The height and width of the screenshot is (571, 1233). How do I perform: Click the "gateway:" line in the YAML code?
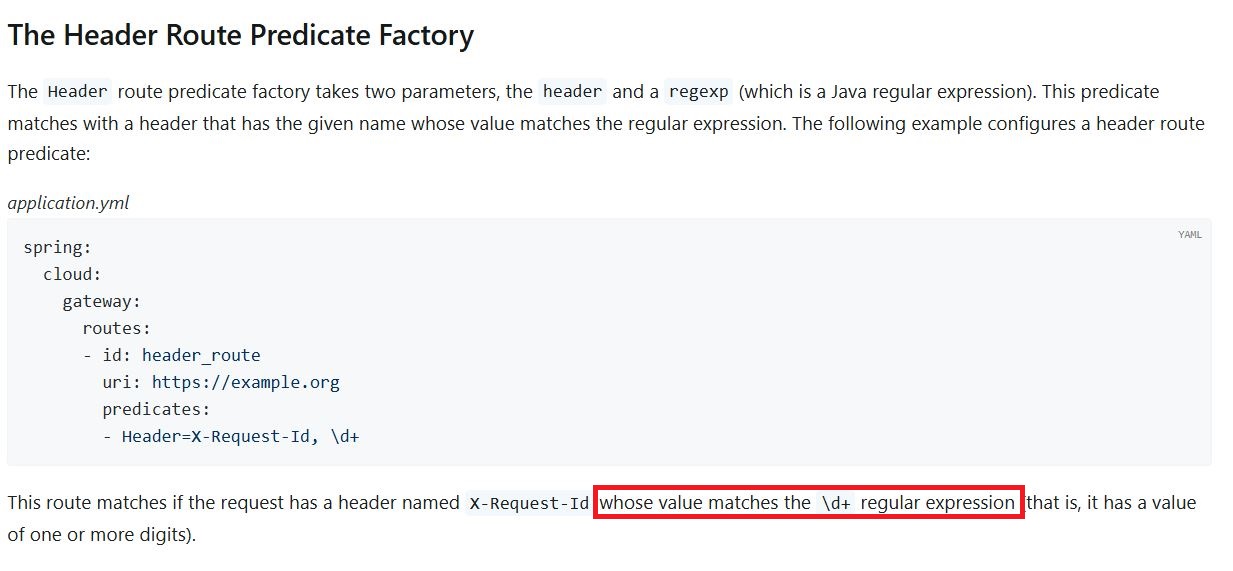(102, 301)
